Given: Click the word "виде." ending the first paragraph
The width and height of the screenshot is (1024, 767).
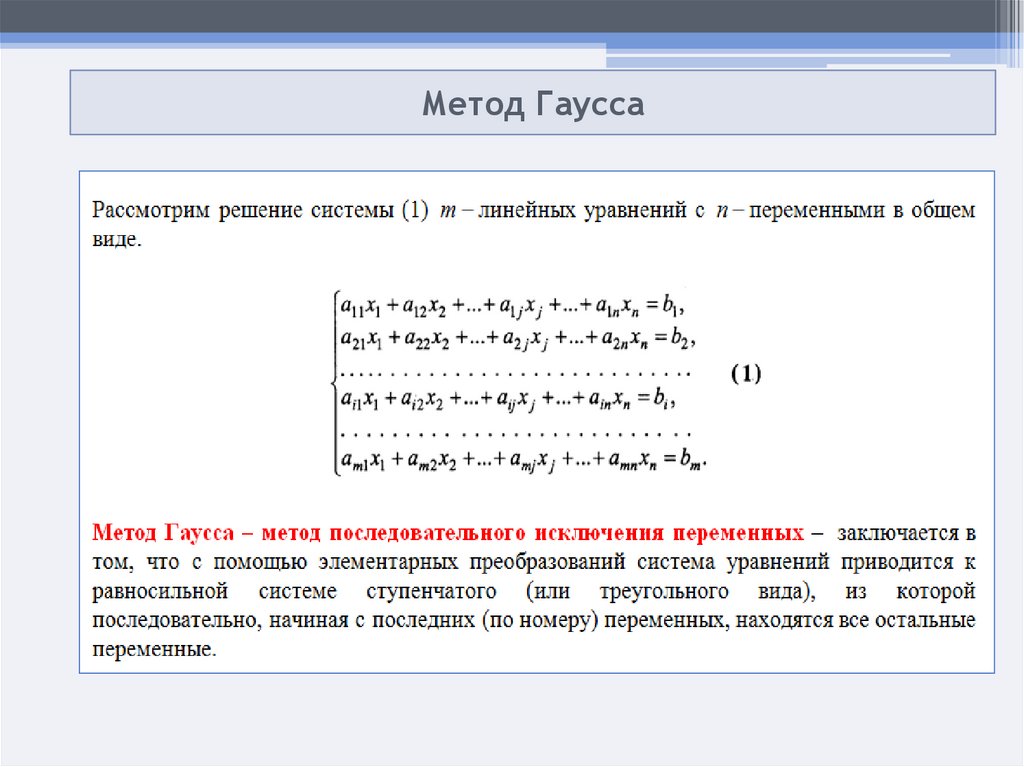Looking at the screenshot, I should point(117,242).
